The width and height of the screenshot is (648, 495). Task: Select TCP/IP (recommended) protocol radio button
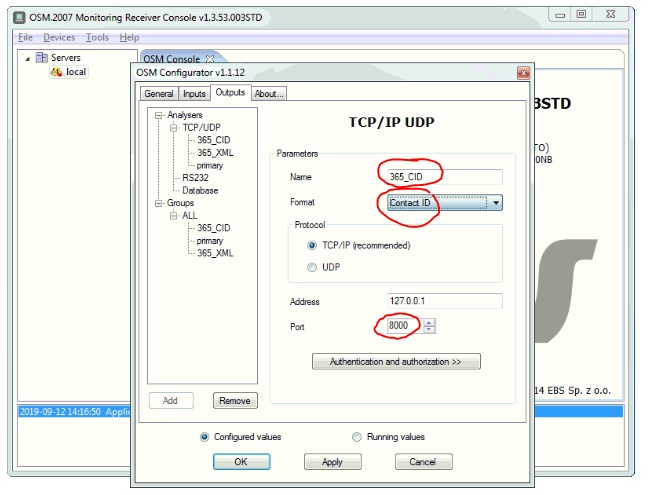(313, 245)
